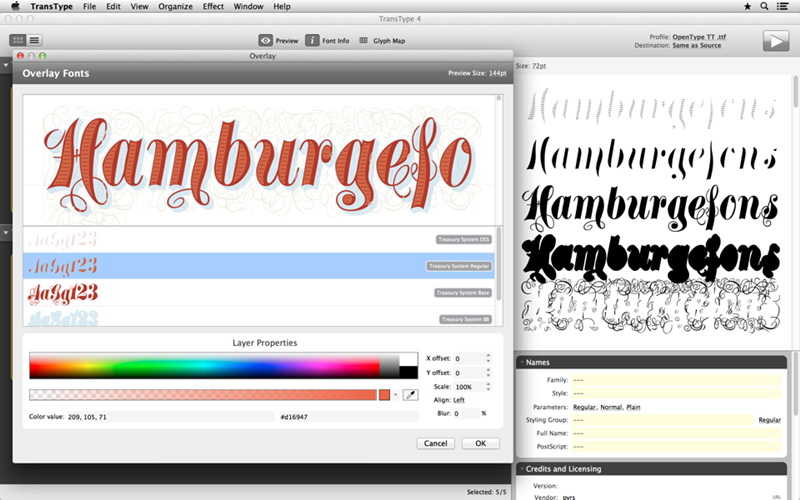This screenshot has width=800, height=500.
Task: Collapse Credits and Licensing section
Action: (522, 468)
